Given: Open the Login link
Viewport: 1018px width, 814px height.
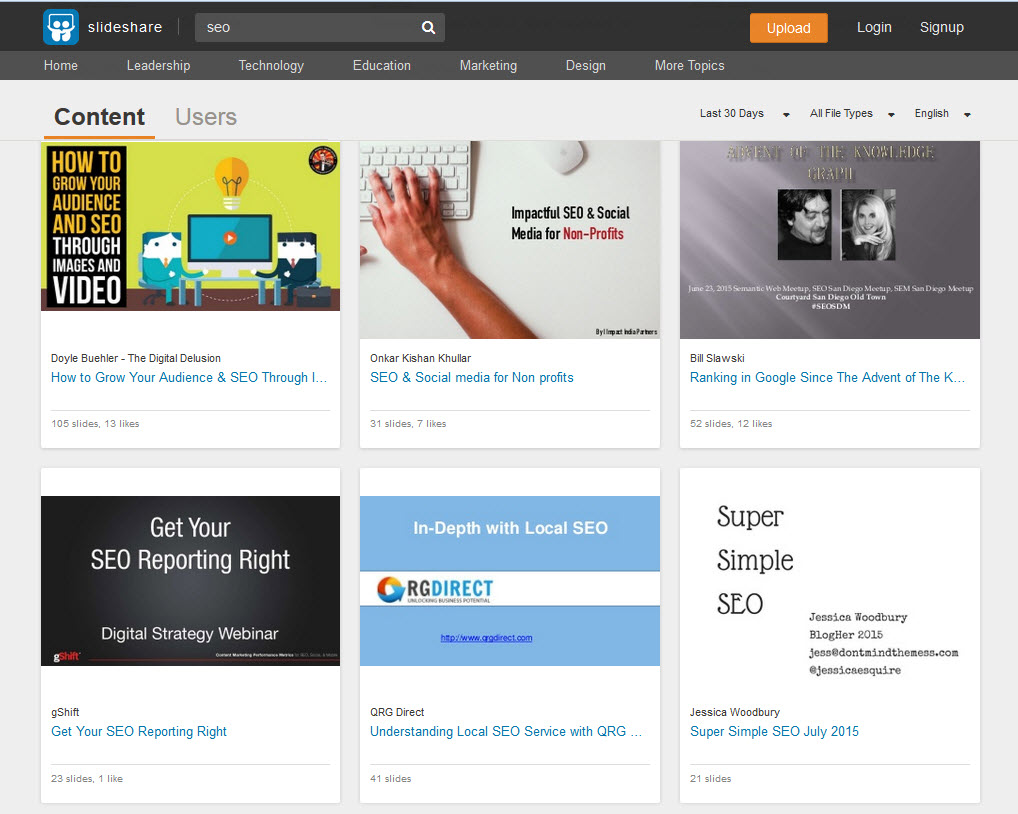Looking at the screenshot, I should pyautogui.click(x=874, y=27).
